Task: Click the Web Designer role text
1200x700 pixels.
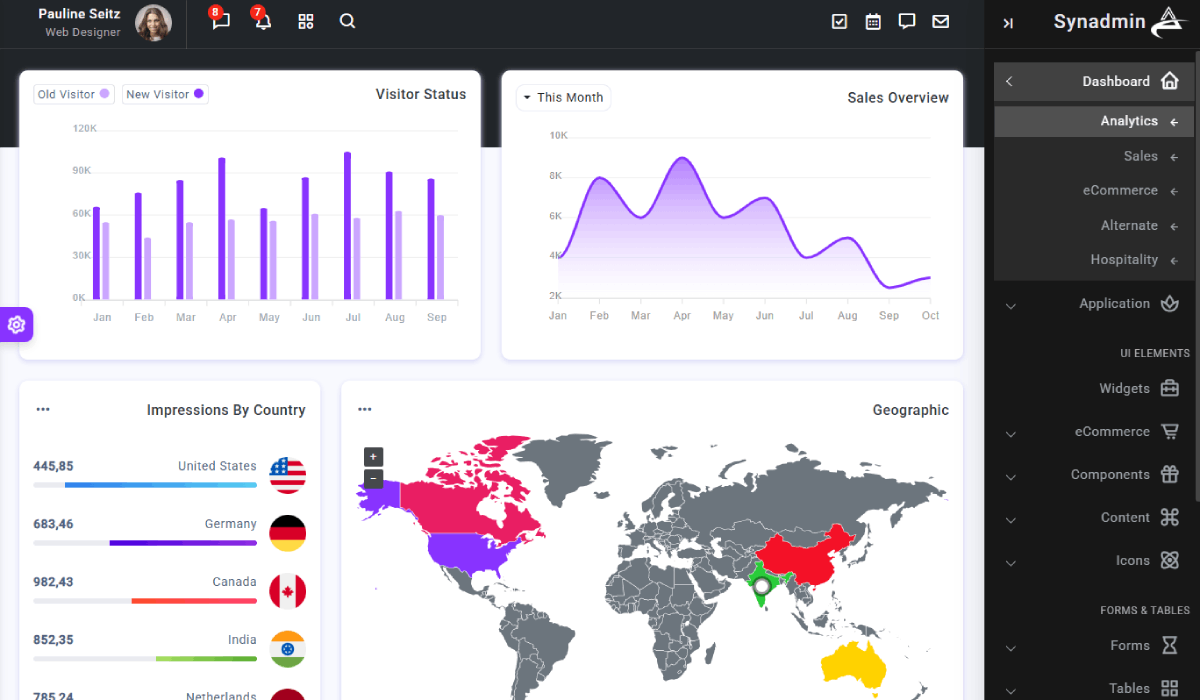Action: [83, 32]
